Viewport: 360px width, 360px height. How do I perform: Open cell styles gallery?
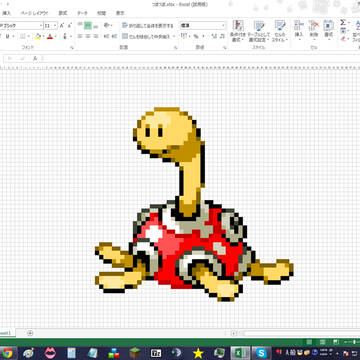click(x=279, y=31)
